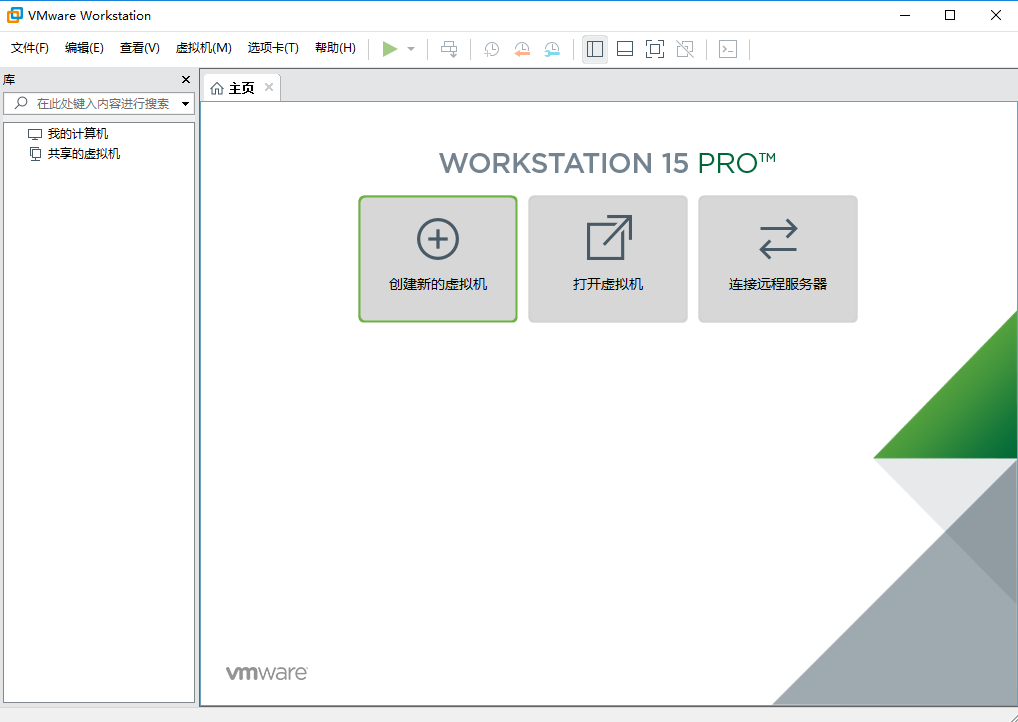
Task: Open the power options dropdown arrow
Action: 410,49
